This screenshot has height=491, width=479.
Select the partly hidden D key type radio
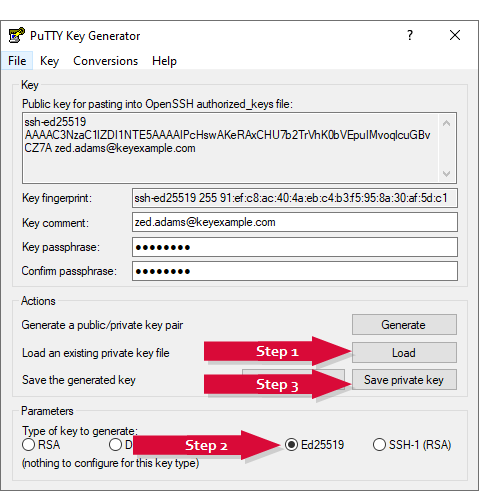pos(115,444)
